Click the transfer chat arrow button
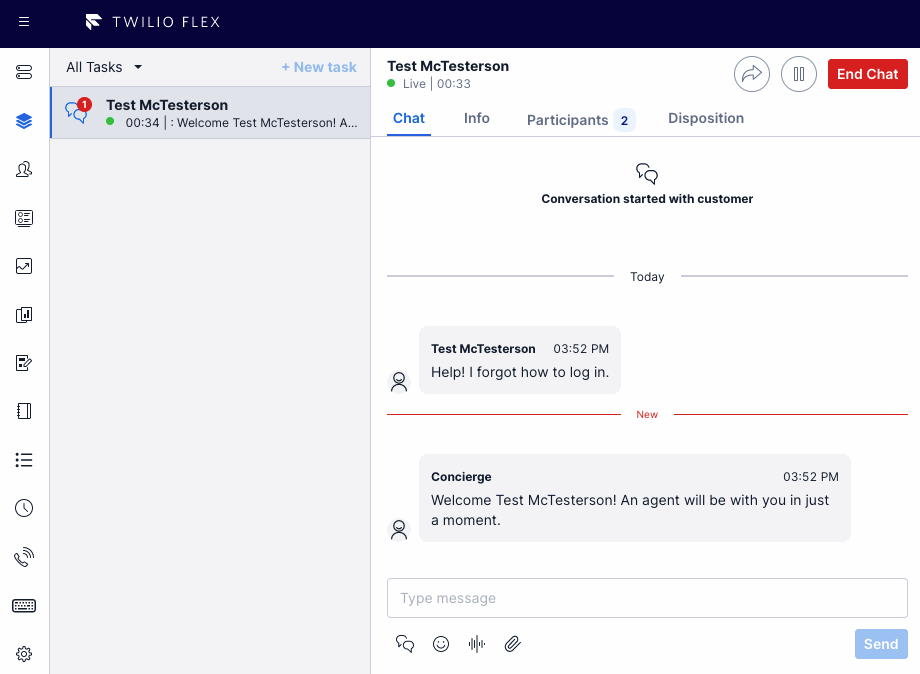The width and height of the screenshot is (920, 674). pyautogui.click(x=752, y=74)
